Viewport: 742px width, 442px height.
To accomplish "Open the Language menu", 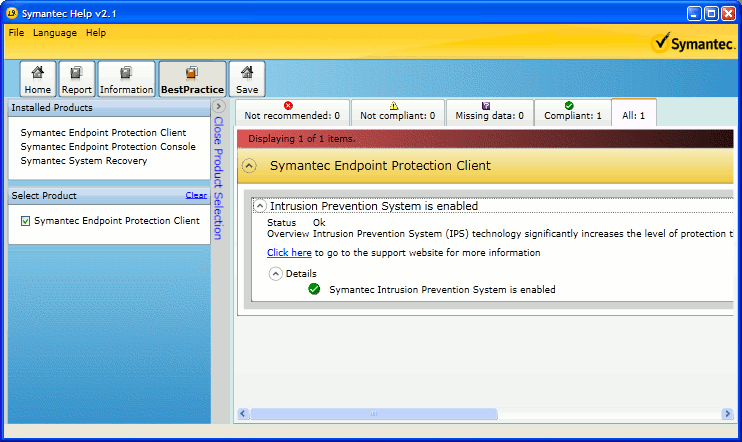I will [55, 33].
